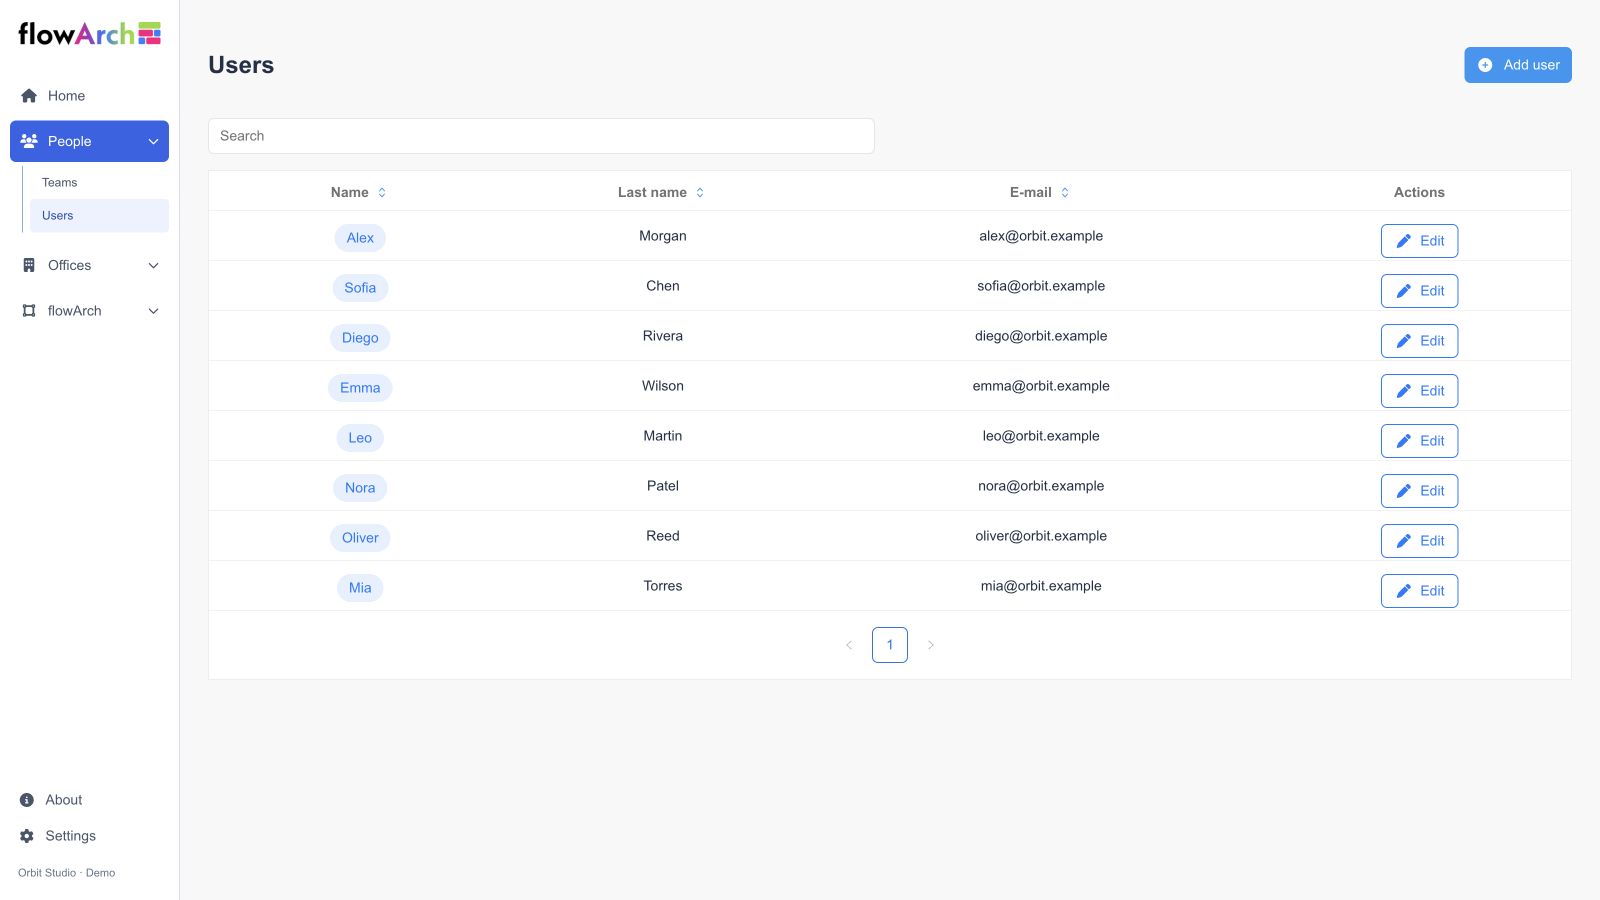Edit user Nora Patel
This screenshot has height=900, width=1600.
click(x=1419, y=491)
